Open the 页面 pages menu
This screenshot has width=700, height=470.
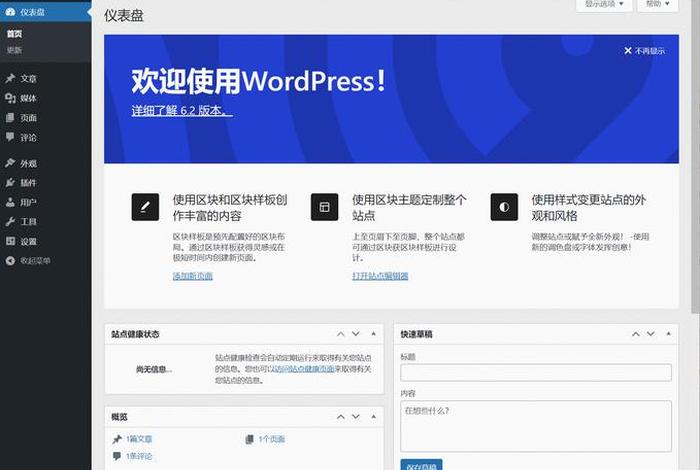tap(46, 118)
